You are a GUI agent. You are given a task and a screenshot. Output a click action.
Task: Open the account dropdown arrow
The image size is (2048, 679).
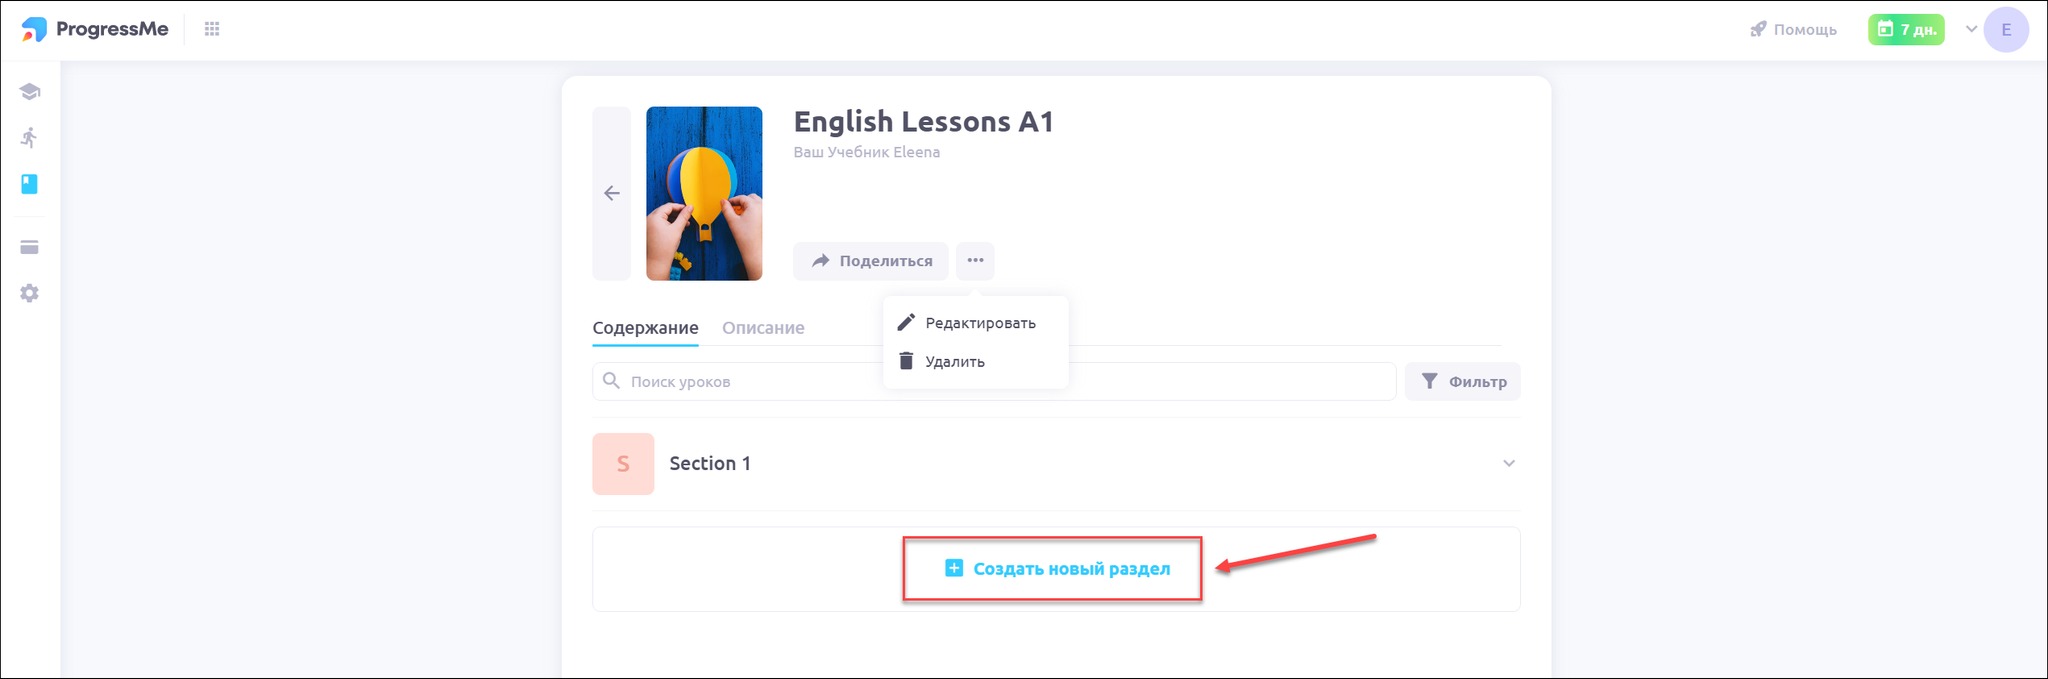[x=1971, y=29]
